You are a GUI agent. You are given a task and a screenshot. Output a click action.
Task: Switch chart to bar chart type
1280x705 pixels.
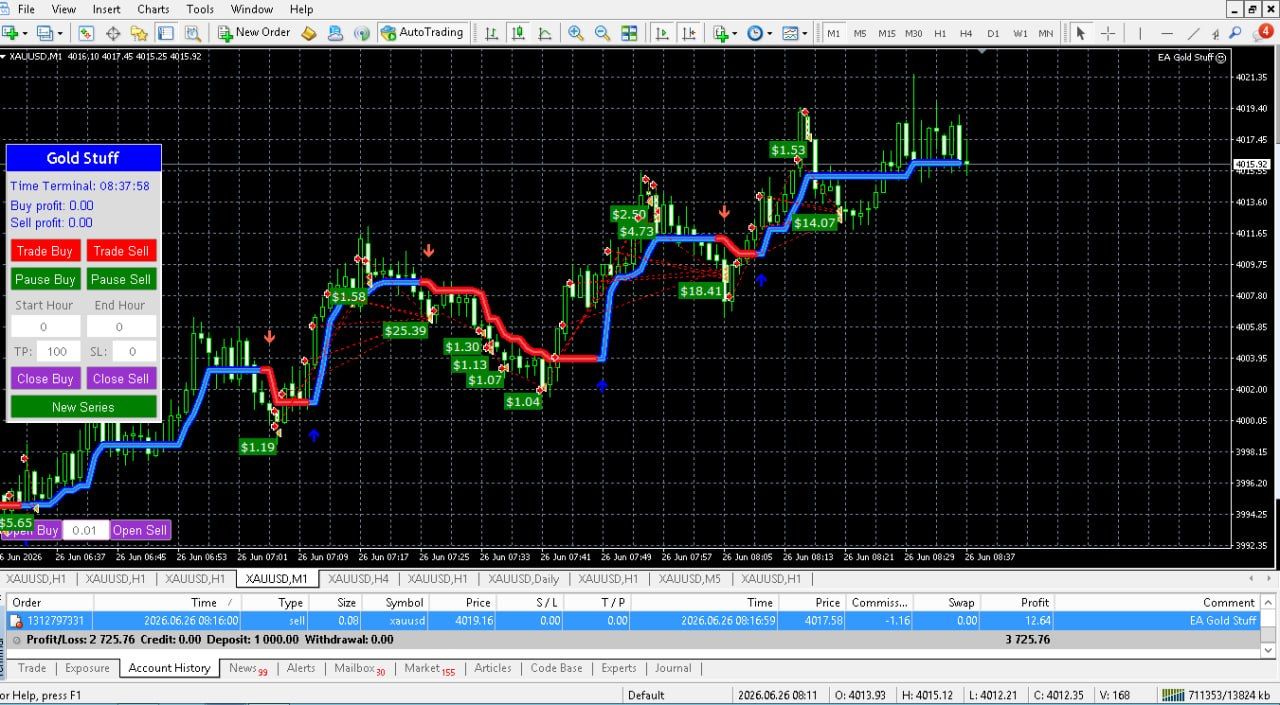click(491, 33)
